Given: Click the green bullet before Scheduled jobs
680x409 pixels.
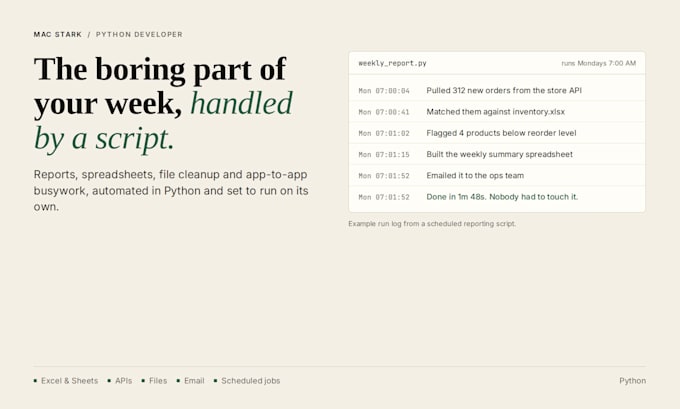Looking at the screenshot, I should 216,381.
